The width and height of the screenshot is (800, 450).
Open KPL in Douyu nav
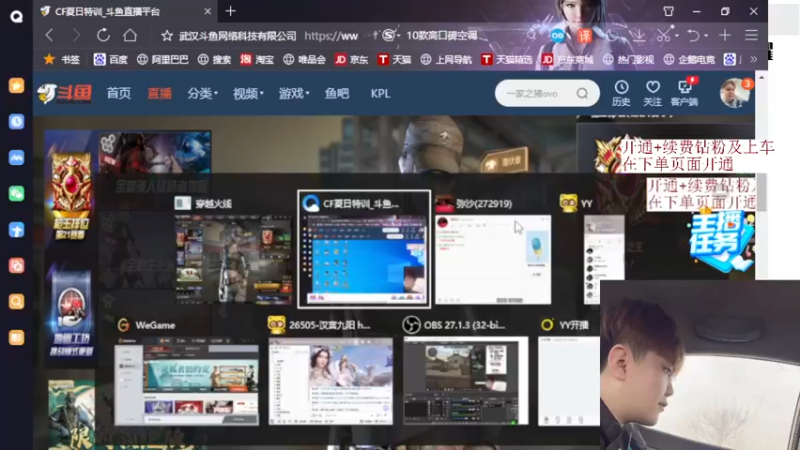coord(380,93)
